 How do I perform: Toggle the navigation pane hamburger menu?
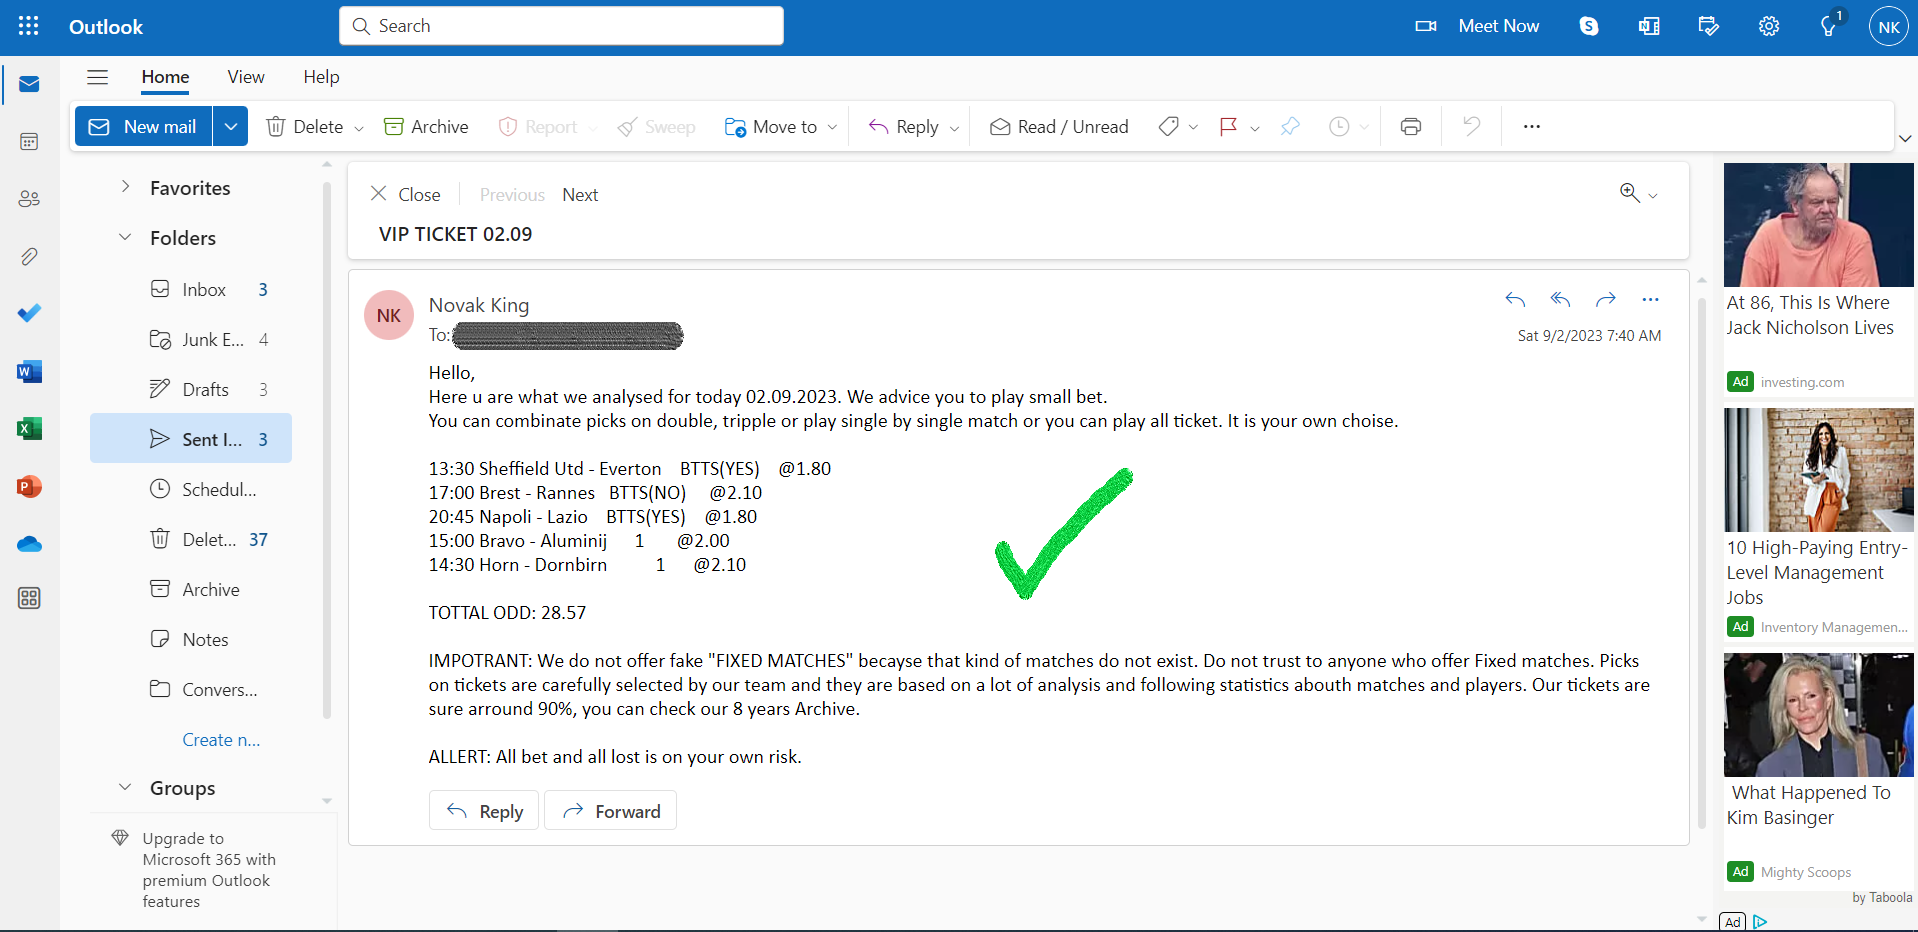click(97, 77)
